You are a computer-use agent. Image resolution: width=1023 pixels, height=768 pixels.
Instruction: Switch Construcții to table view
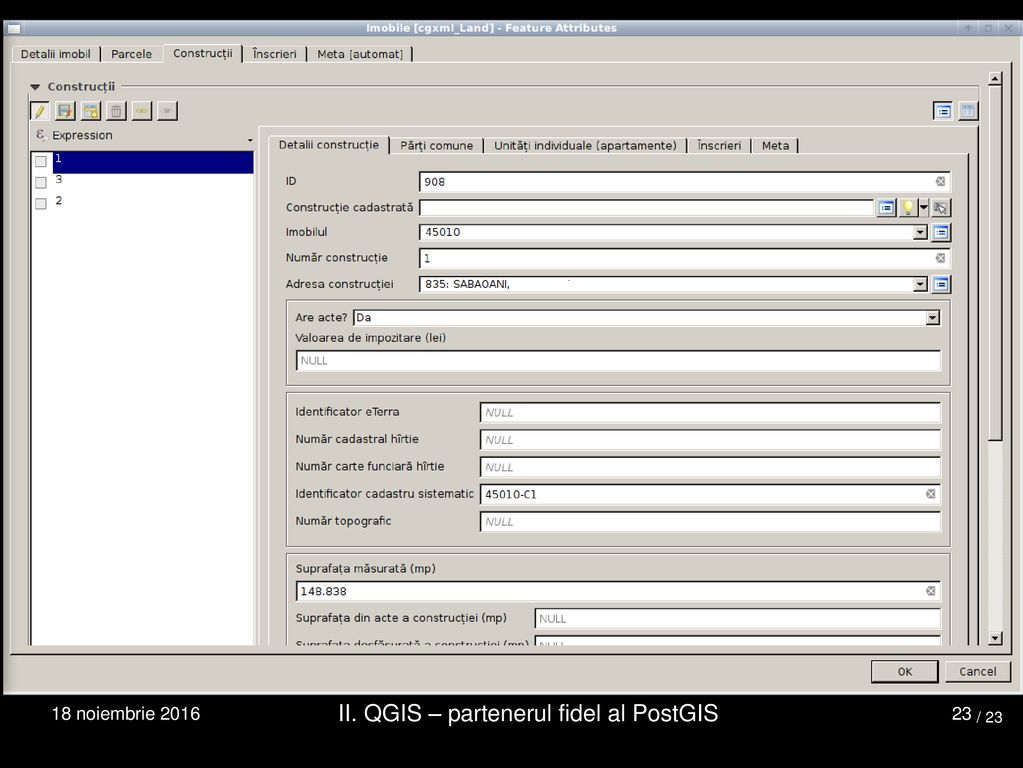[968, 112]
